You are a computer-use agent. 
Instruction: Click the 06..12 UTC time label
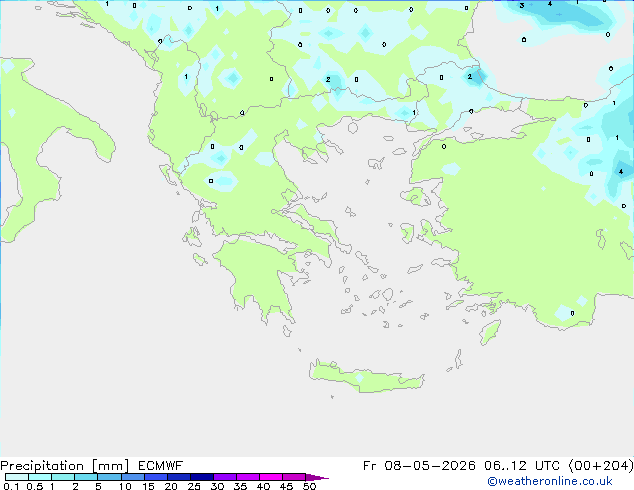[522, 466]
